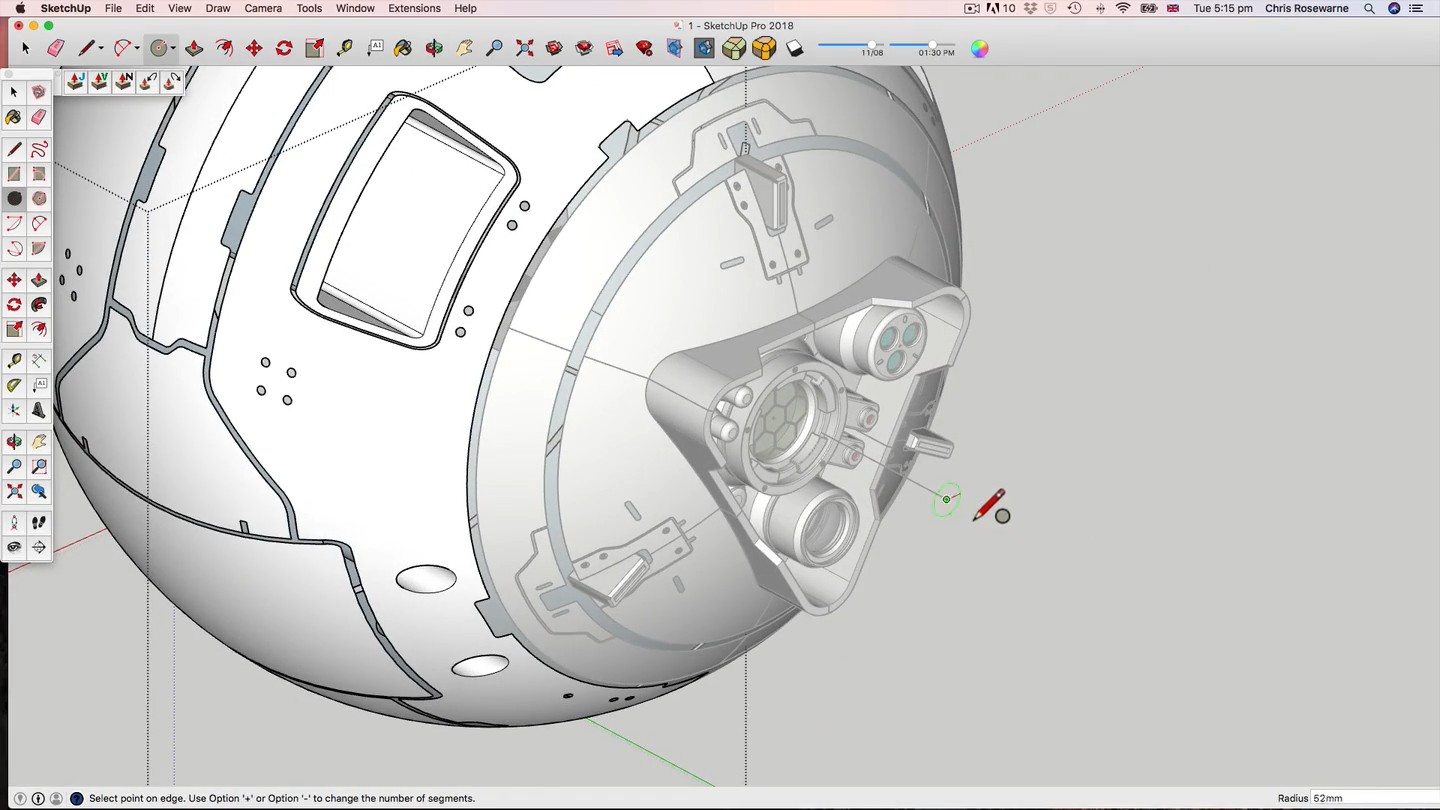Image resolution: width=1440 pixels, height=810 pixels.
Task: Select the Freehand drawing tool
Action: [x=39, y=150]
